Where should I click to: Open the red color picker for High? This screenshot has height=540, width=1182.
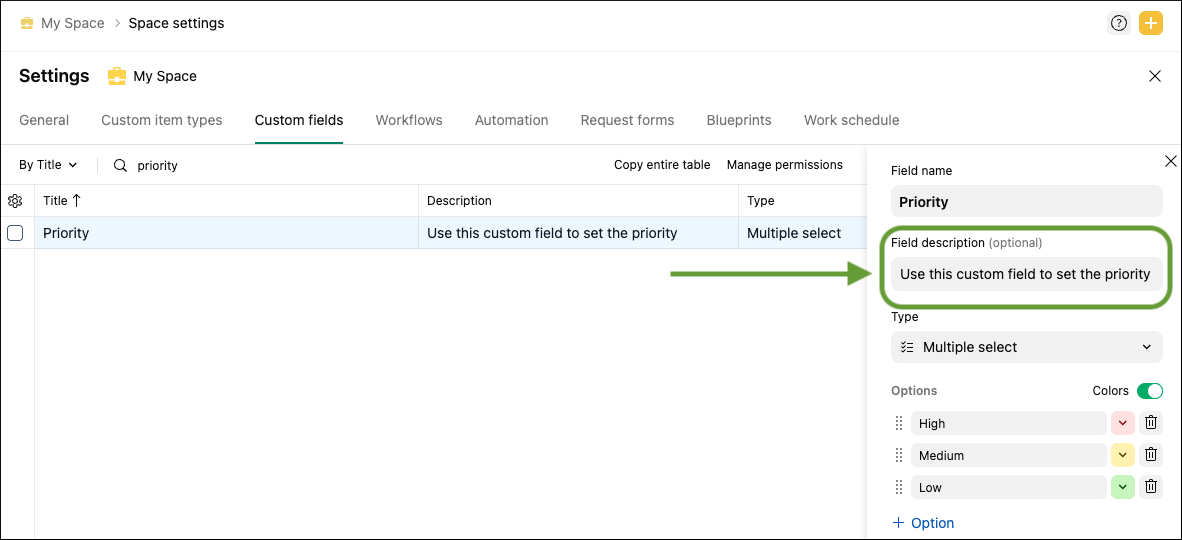tap(1122, 423)
